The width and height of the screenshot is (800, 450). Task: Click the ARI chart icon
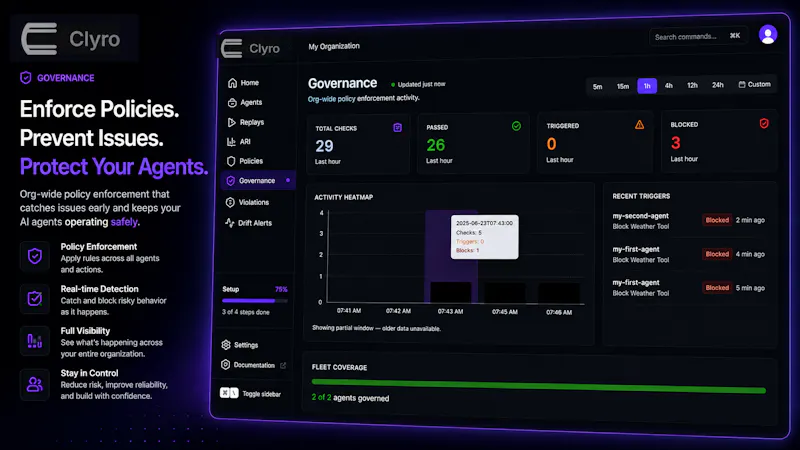tap(231, 142)
